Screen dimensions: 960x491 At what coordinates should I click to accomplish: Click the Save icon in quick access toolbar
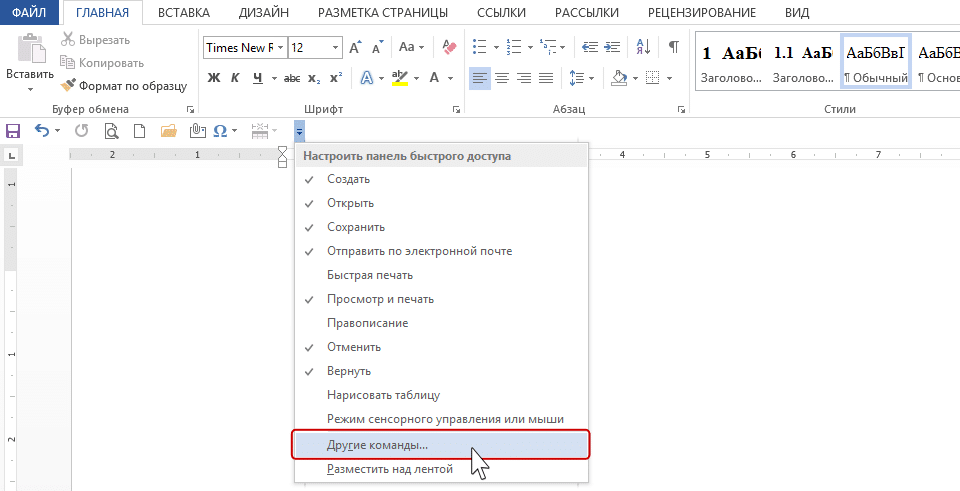(13, 130)
